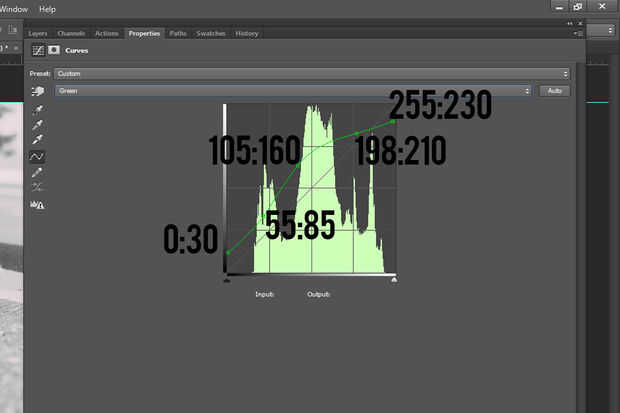620x413 pixels.
Task: Switch to the Layers tab
Action: tap(38, 34)
